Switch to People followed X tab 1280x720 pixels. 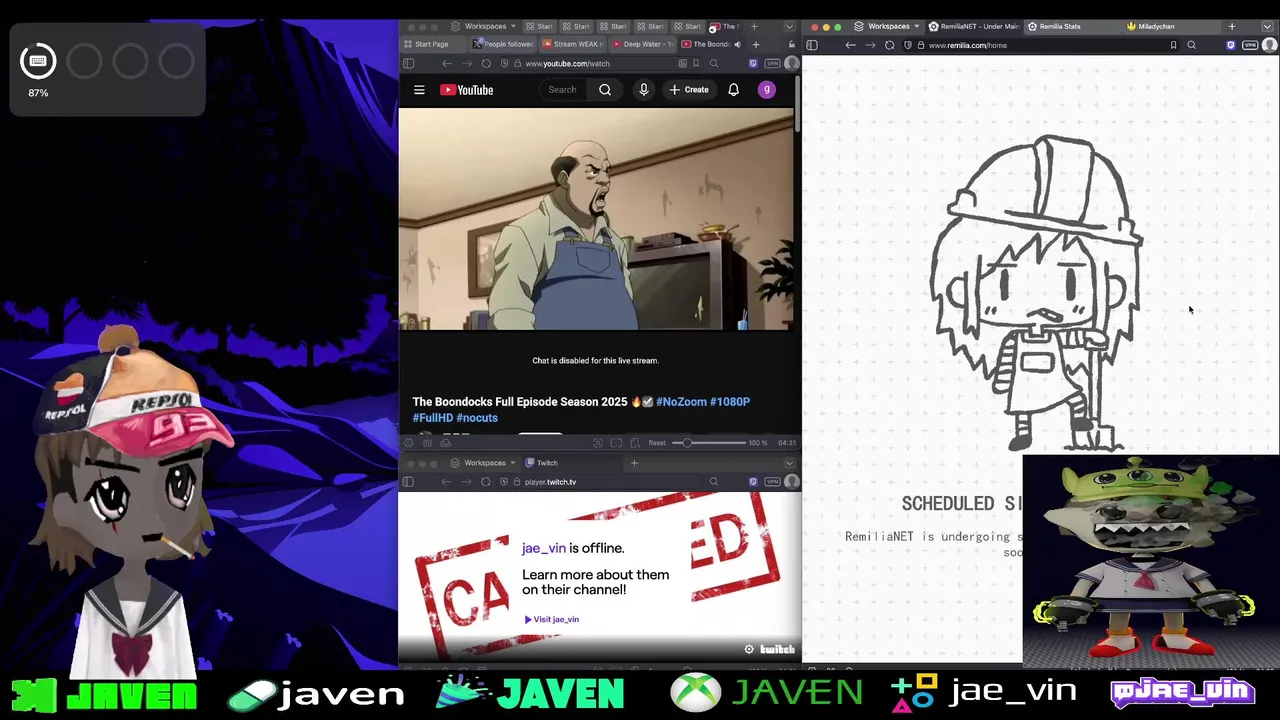point(503,44)
